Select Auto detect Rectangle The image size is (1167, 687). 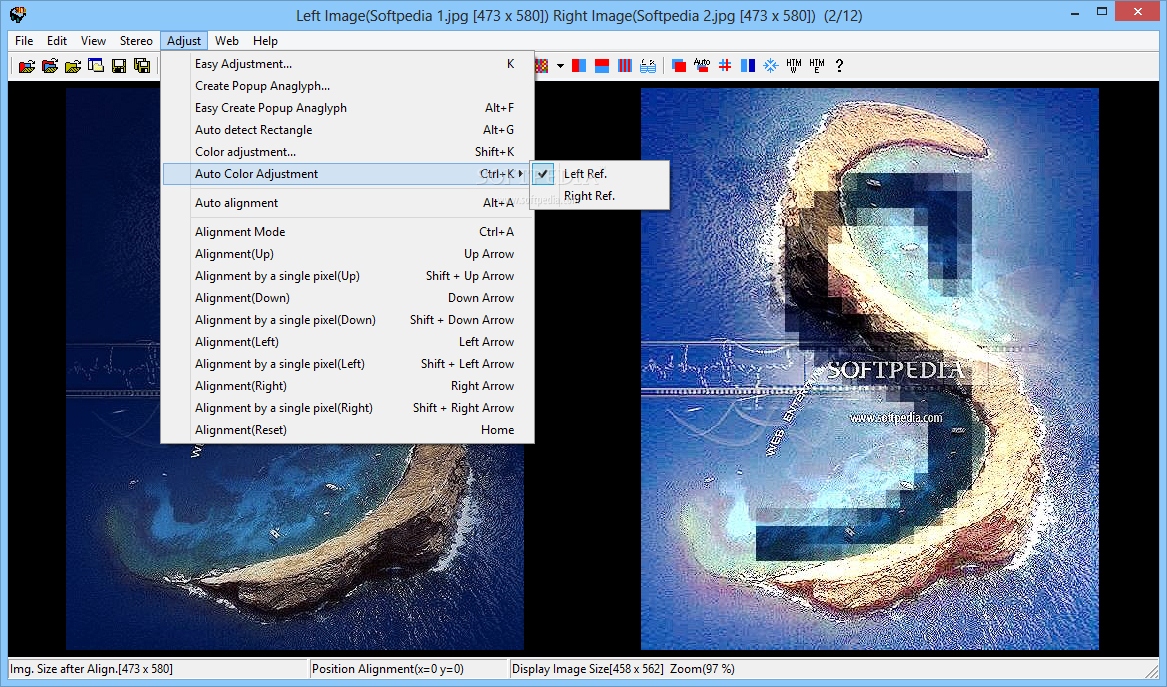point(348,130)
